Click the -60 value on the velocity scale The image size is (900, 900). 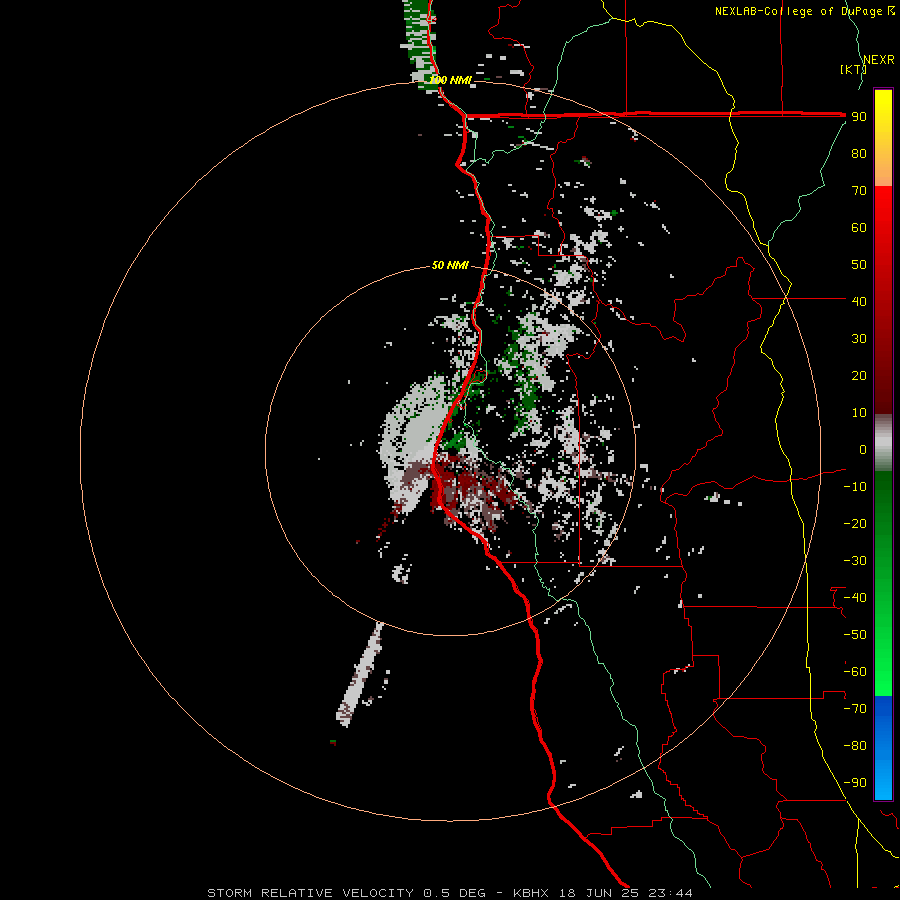[855, 672]
